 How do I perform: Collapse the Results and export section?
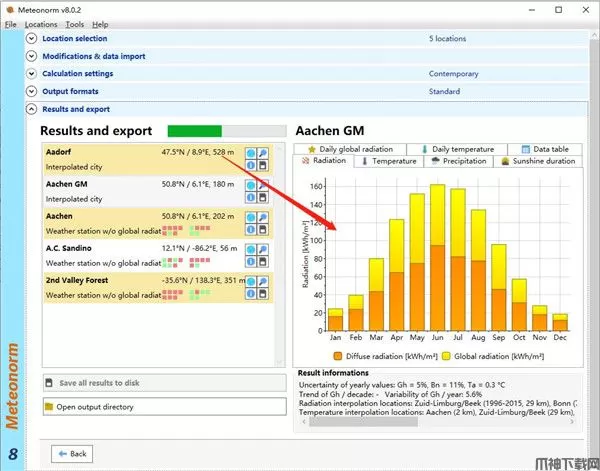point(32,109)
